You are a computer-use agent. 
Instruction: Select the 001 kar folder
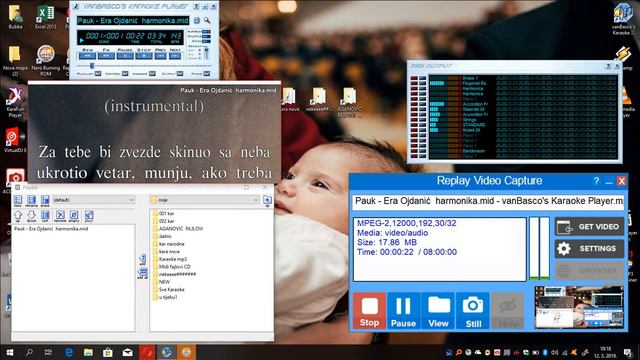(163, 213)
